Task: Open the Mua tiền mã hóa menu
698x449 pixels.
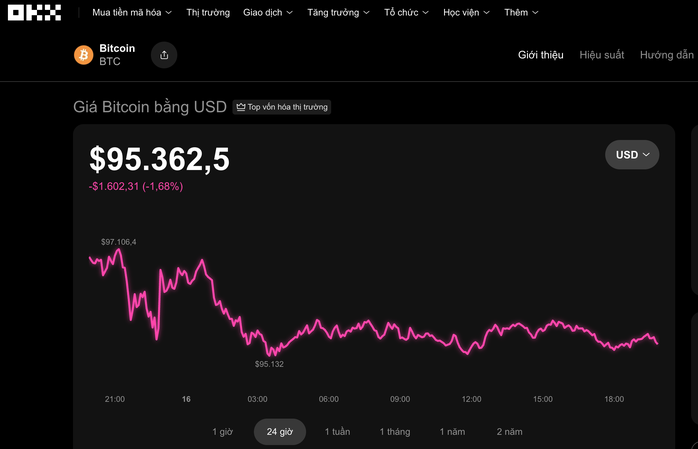Action: click(x=131, y=13)
